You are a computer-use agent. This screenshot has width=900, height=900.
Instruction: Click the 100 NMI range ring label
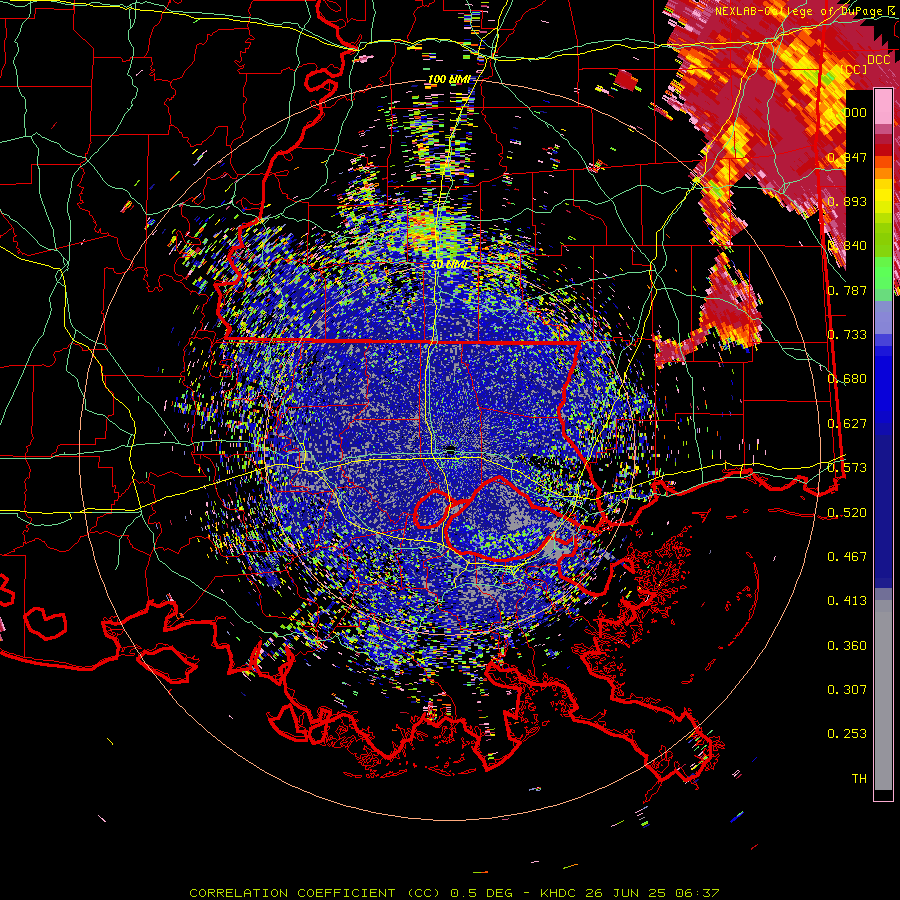(x=449, y=79)
